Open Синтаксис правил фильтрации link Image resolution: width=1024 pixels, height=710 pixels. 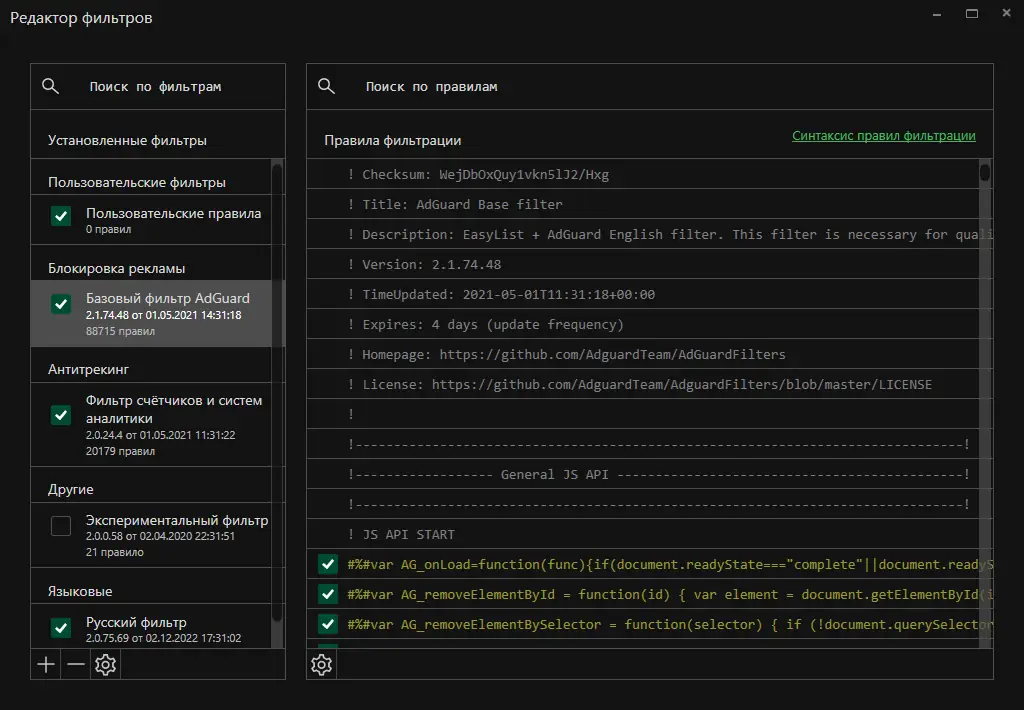click(883, 136)
